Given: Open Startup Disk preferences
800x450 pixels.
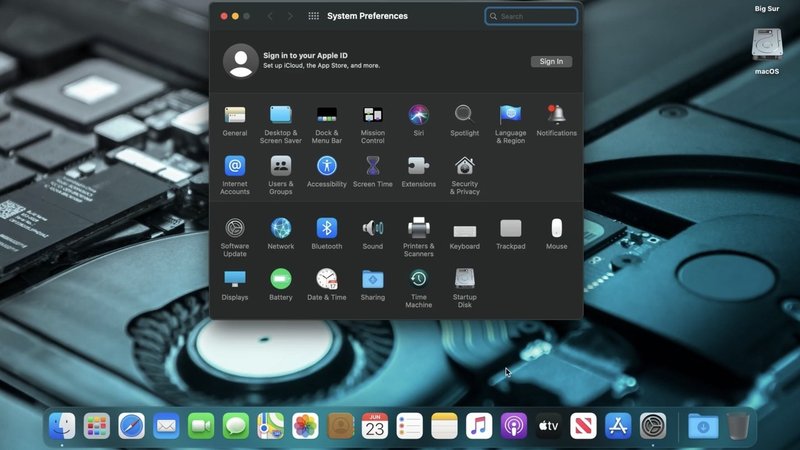Looking at the screenshot, I should click(464, 289).
